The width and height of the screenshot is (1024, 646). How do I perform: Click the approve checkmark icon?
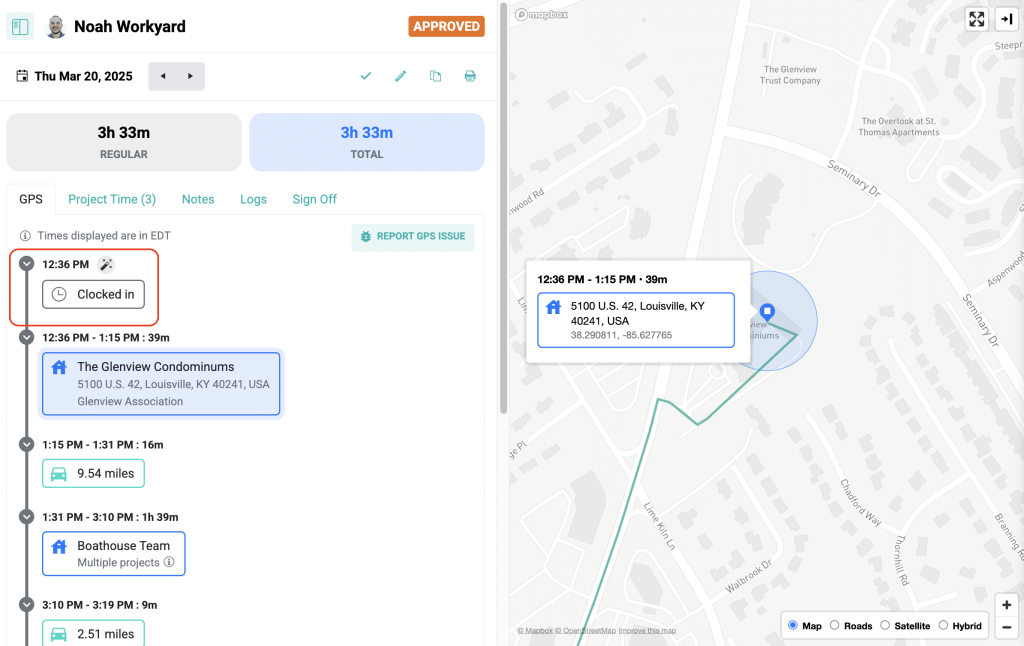coord(366,76)
